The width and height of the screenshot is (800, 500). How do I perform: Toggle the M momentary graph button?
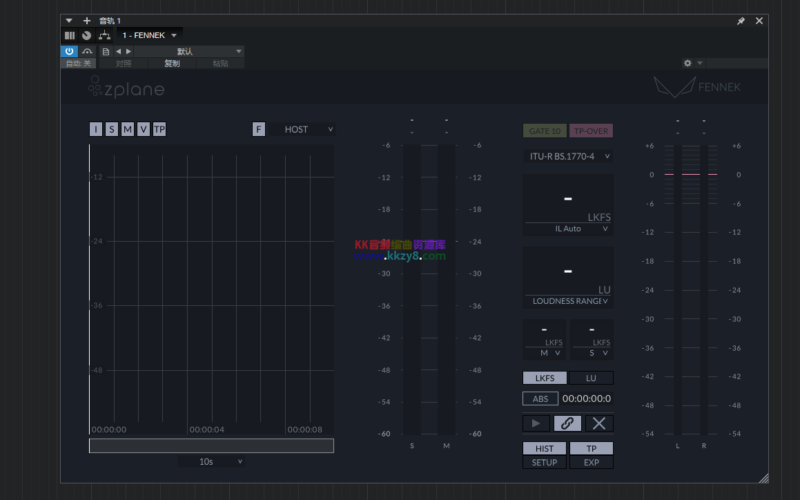[127, 129]
